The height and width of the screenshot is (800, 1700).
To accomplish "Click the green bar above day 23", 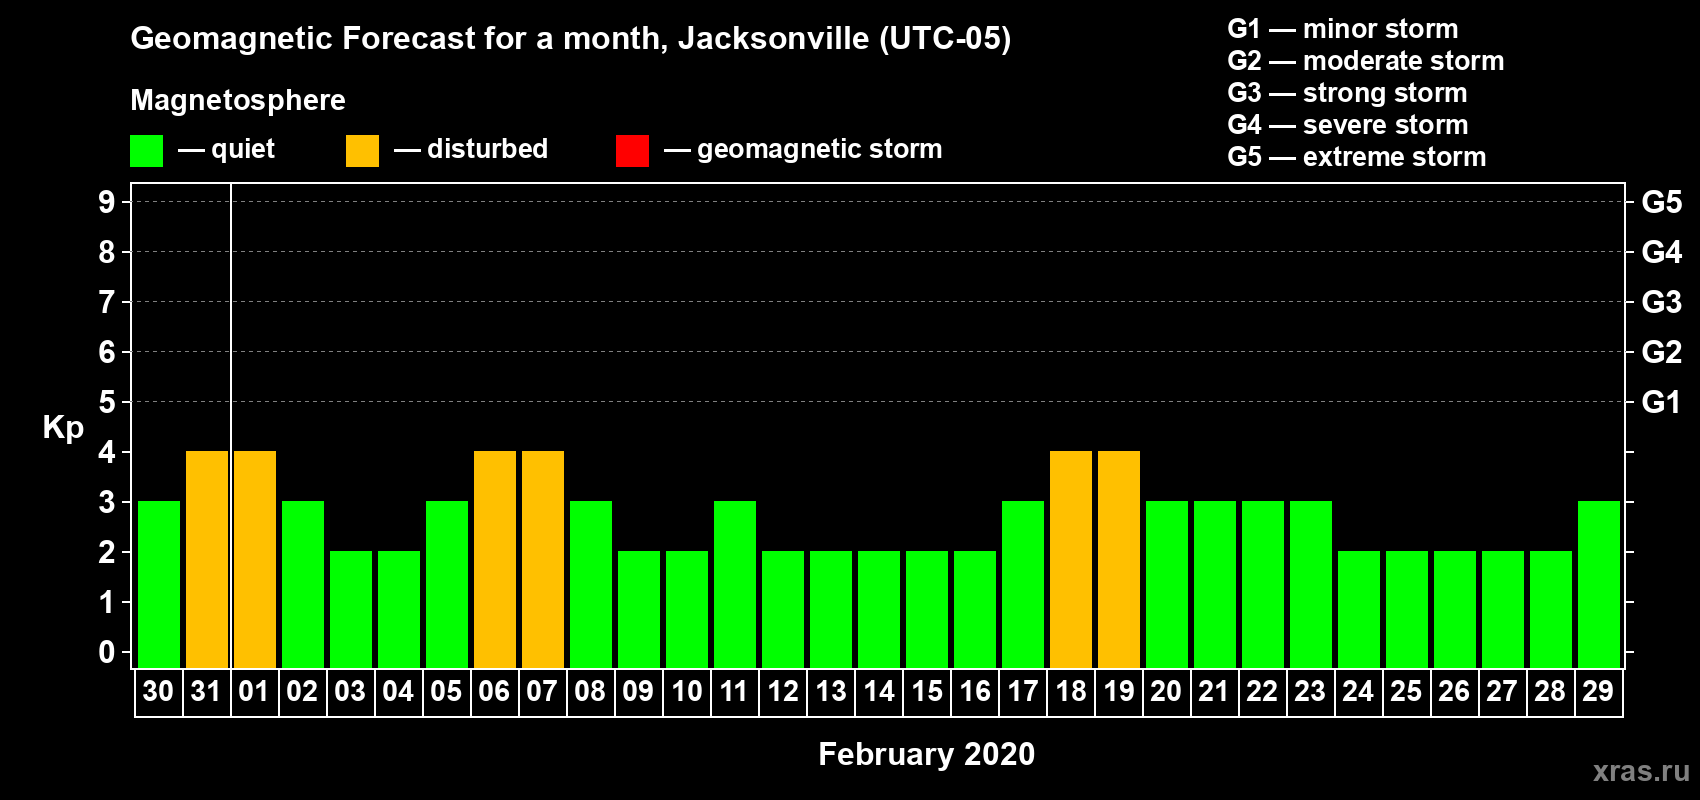I will pyautogui.click(x=1311, y=585).
